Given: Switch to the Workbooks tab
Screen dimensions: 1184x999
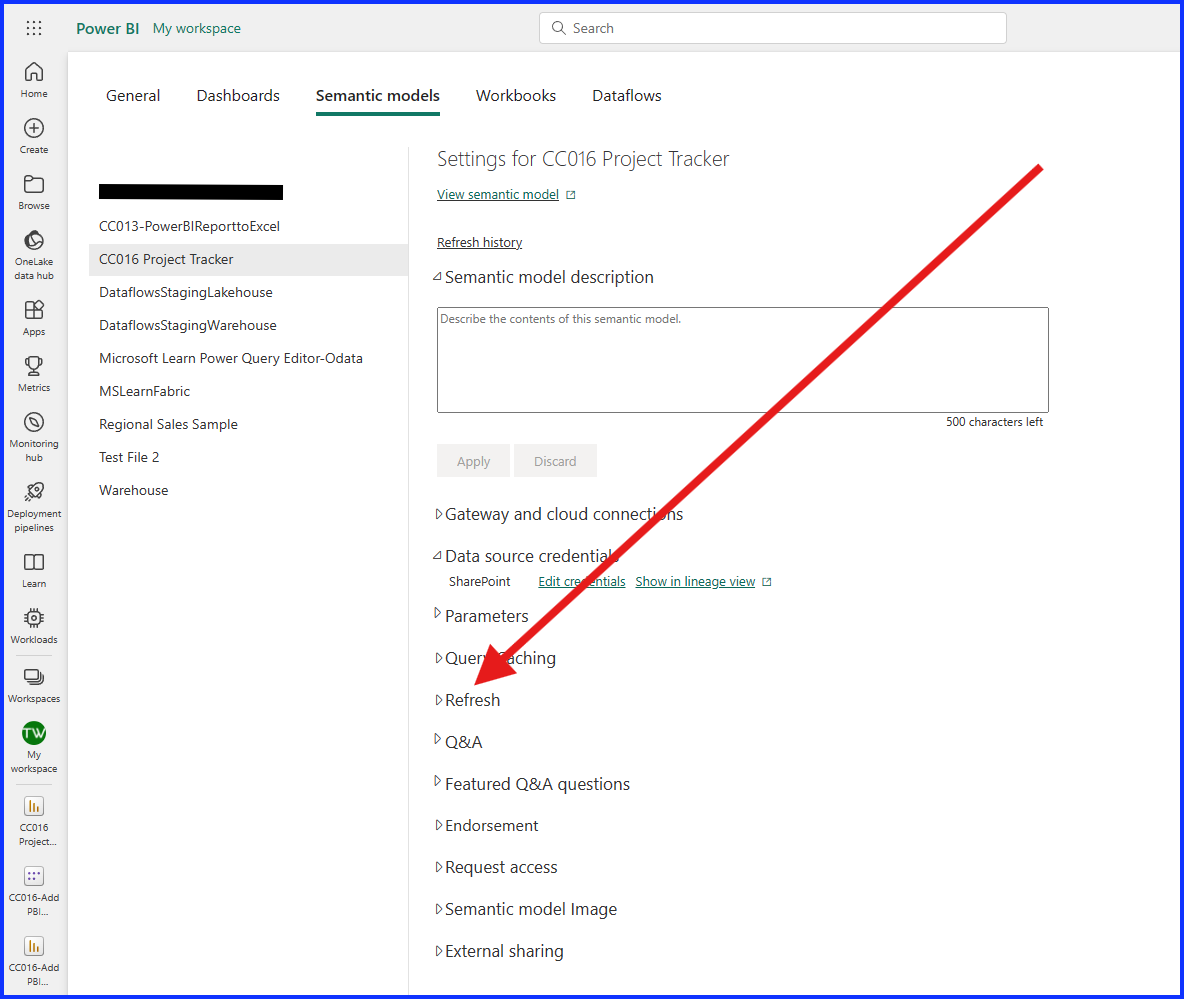Looking at the screenshot, I should click(516, 96).
